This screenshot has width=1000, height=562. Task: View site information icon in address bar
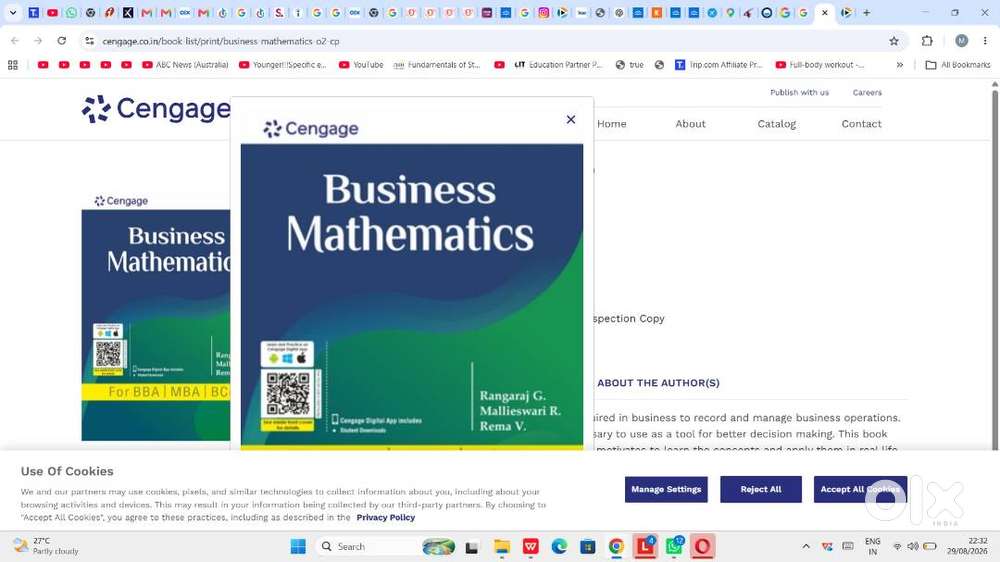point(89,41)
